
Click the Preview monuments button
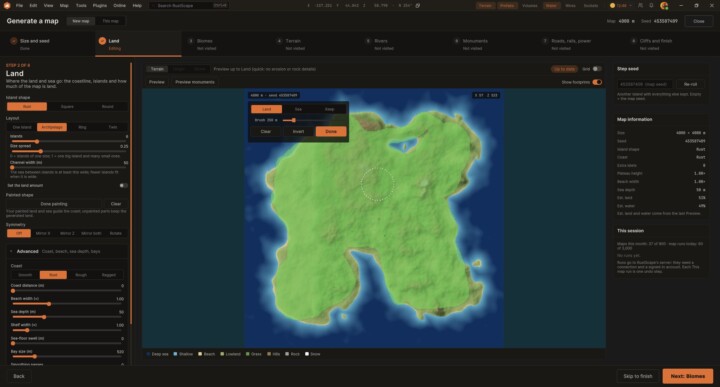[x=195, y=82]
